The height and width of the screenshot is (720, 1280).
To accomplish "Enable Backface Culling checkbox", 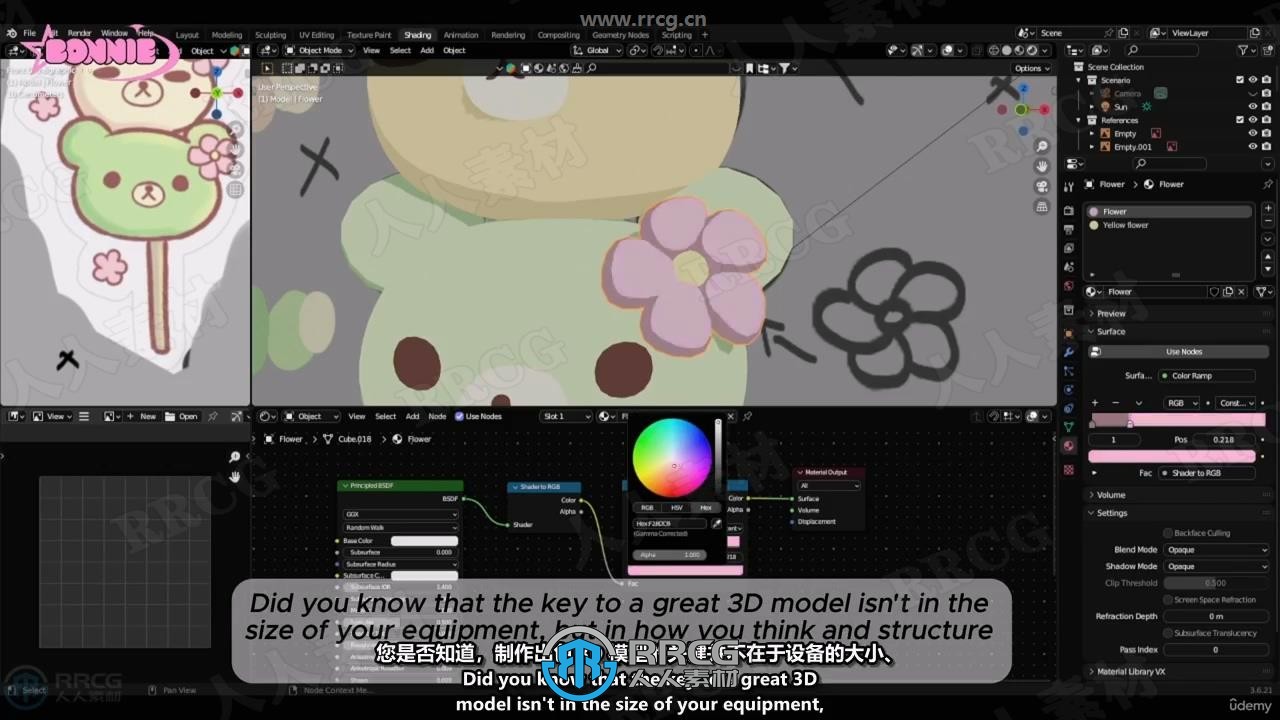I will click(x=1167, y=533).
